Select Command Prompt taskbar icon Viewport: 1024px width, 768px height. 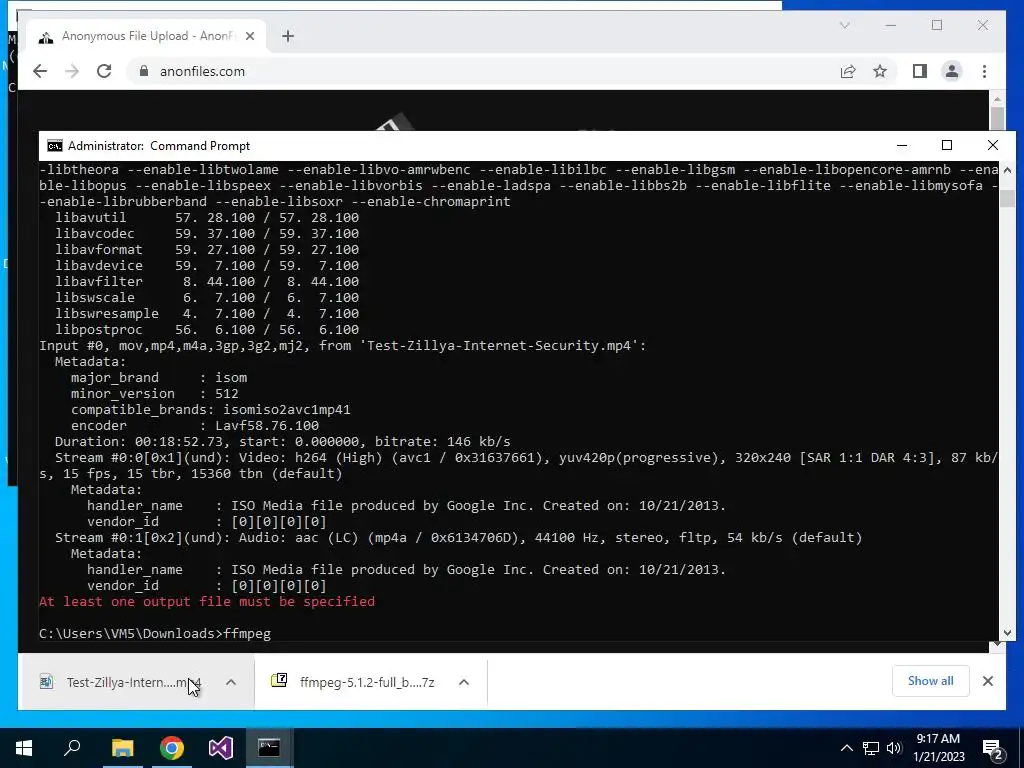269,748
